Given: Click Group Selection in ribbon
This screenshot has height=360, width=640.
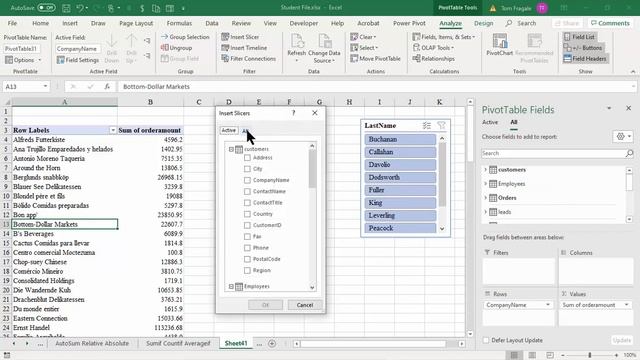Looking at the screenshot, I should click(185, 37).
